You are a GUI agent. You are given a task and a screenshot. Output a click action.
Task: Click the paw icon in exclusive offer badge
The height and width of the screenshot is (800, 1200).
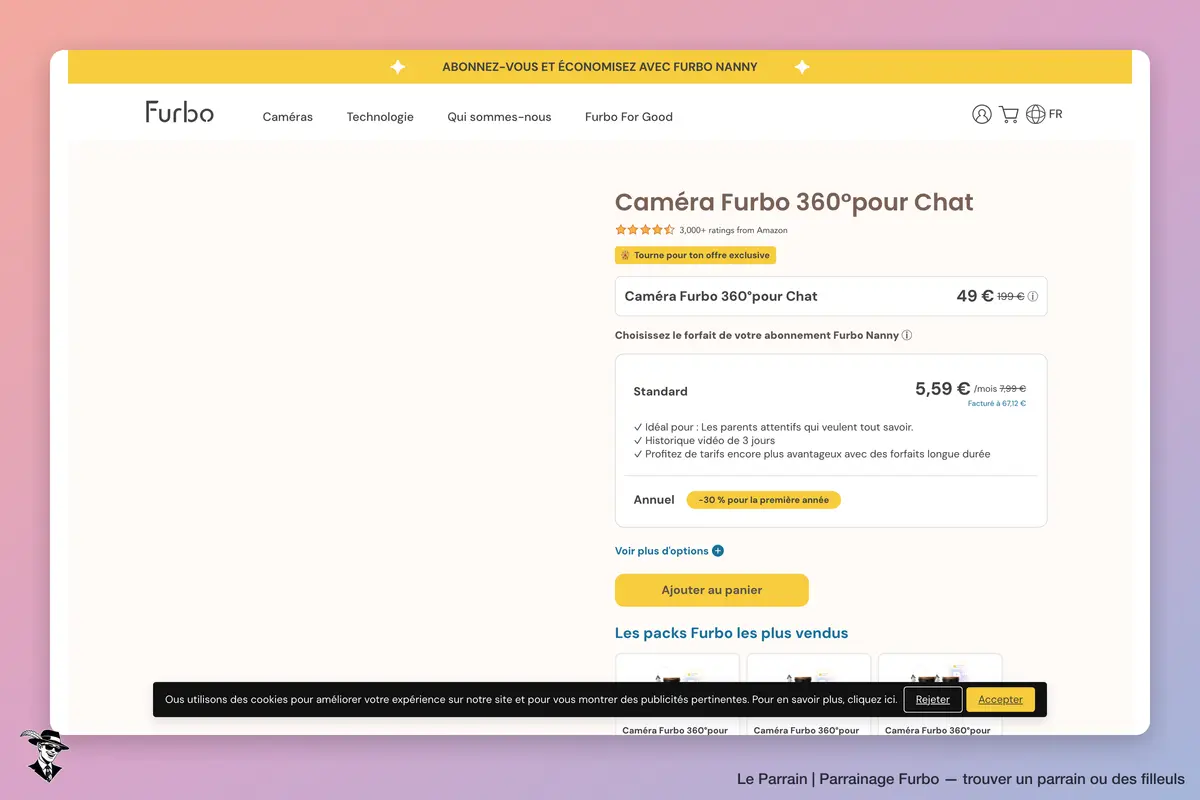coord(625,255)
